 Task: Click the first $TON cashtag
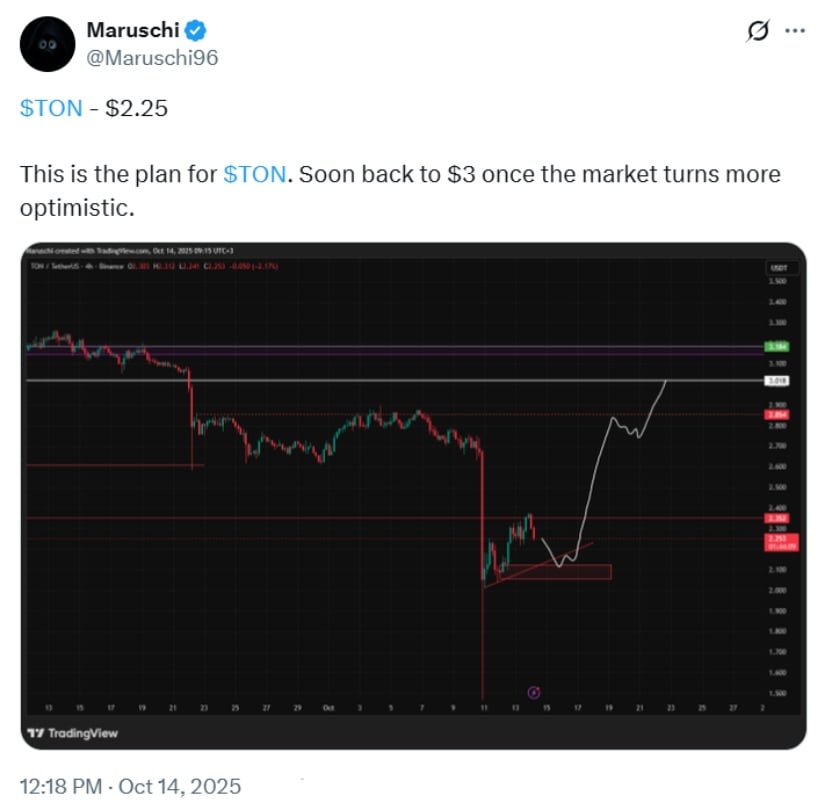click(x=51, y=108)
